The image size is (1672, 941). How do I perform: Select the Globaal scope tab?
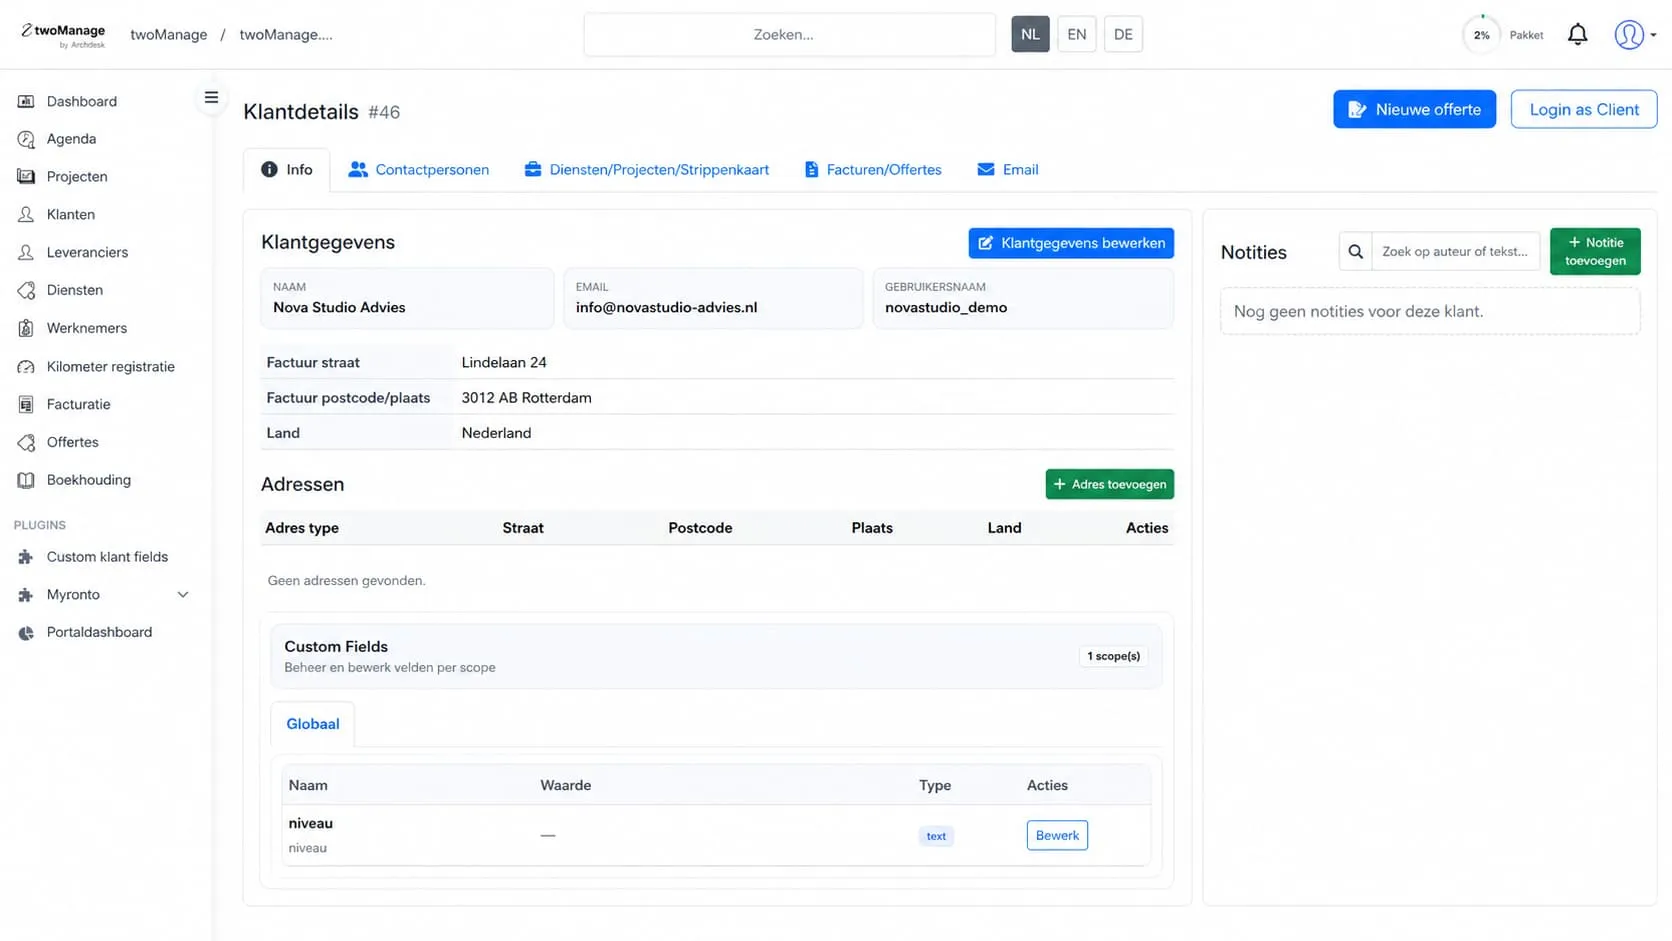[x=313, y=724]
